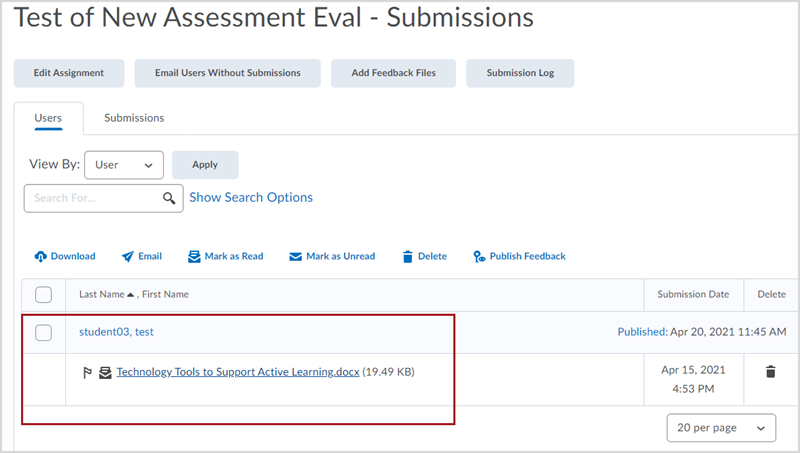Screen dimensions: 800x453
Task: Click the Mark as Read icon
Action: [x=194, y=257]
